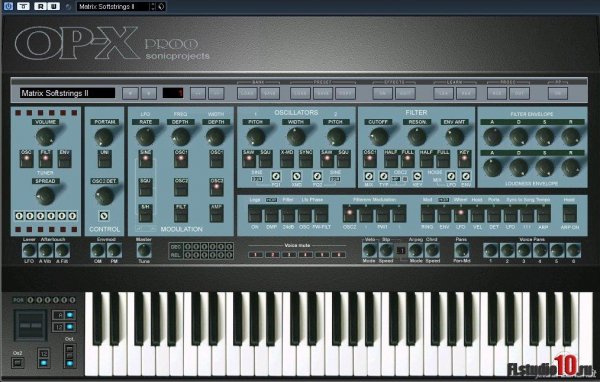
Task: Click the SPREAD knob
Action: 45,196
